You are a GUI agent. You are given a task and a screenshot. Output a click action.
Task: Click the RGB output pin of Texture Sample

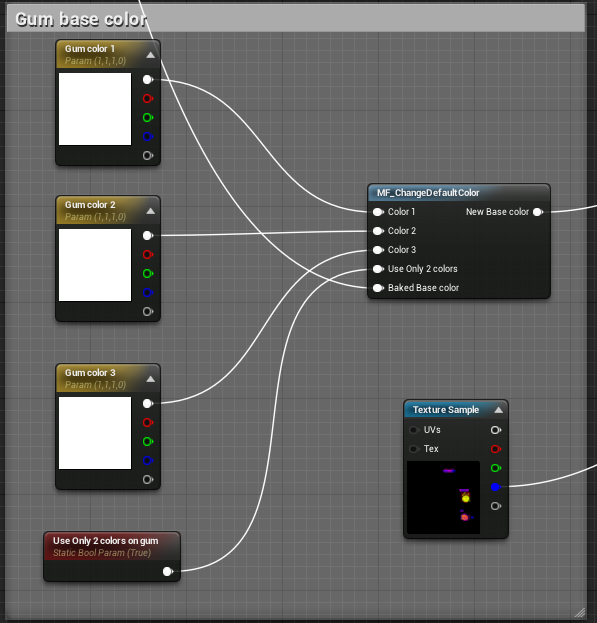[x=496, y=430]
